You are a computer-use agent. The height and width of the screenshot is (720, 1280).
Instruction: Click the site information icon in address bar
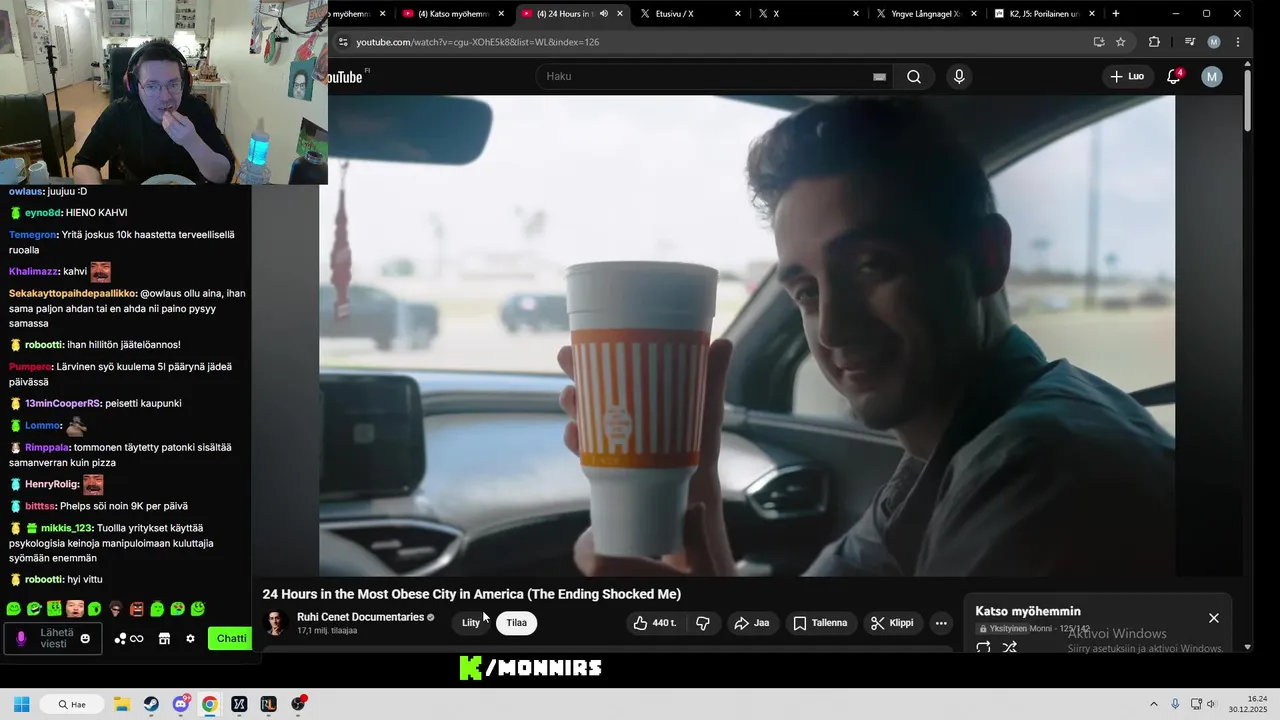tap(343, 42)
